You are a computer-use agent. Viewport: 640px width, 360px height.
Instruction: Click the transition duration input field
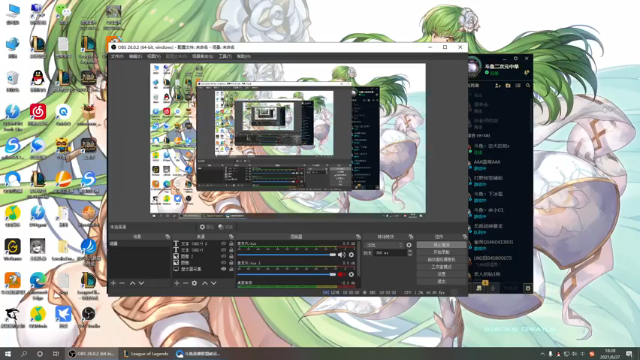point(390,253)
